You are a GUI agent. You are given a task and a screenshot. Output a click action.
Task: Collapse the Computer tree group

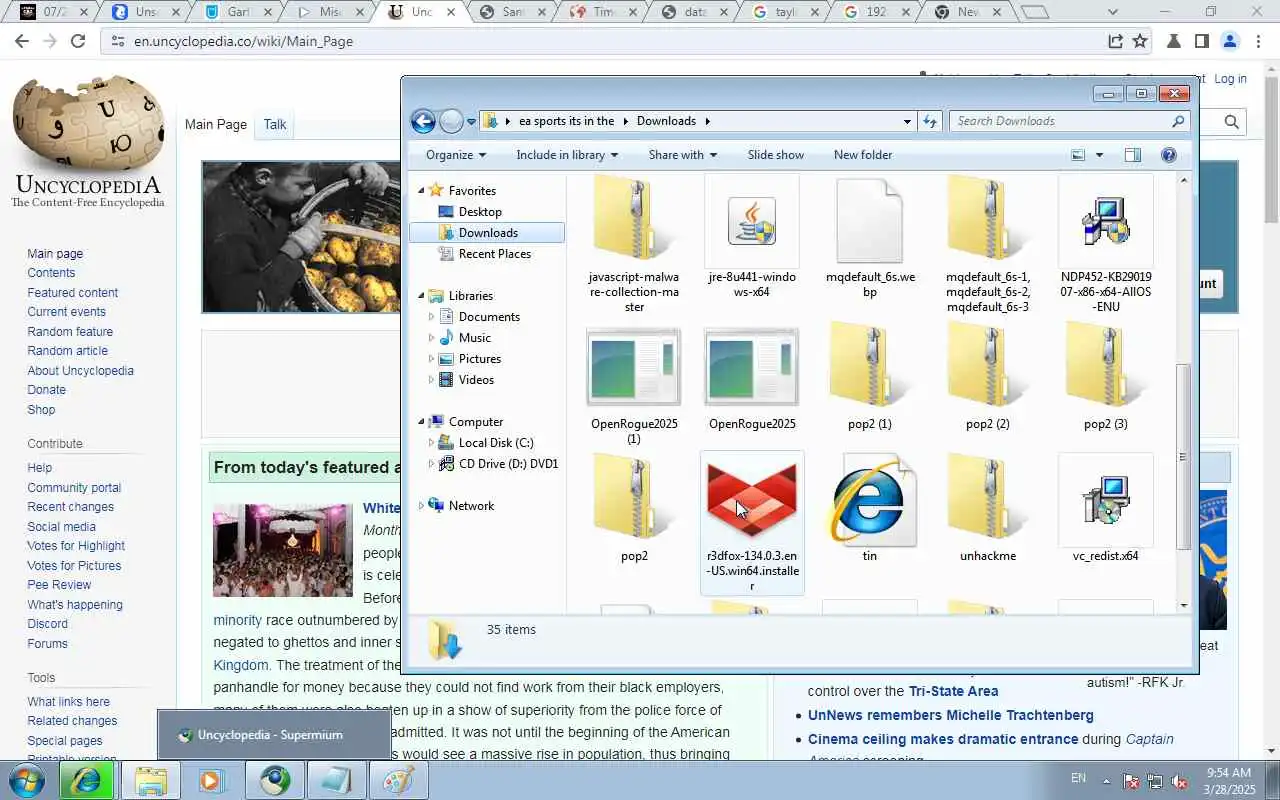click(x=421, y=422)
